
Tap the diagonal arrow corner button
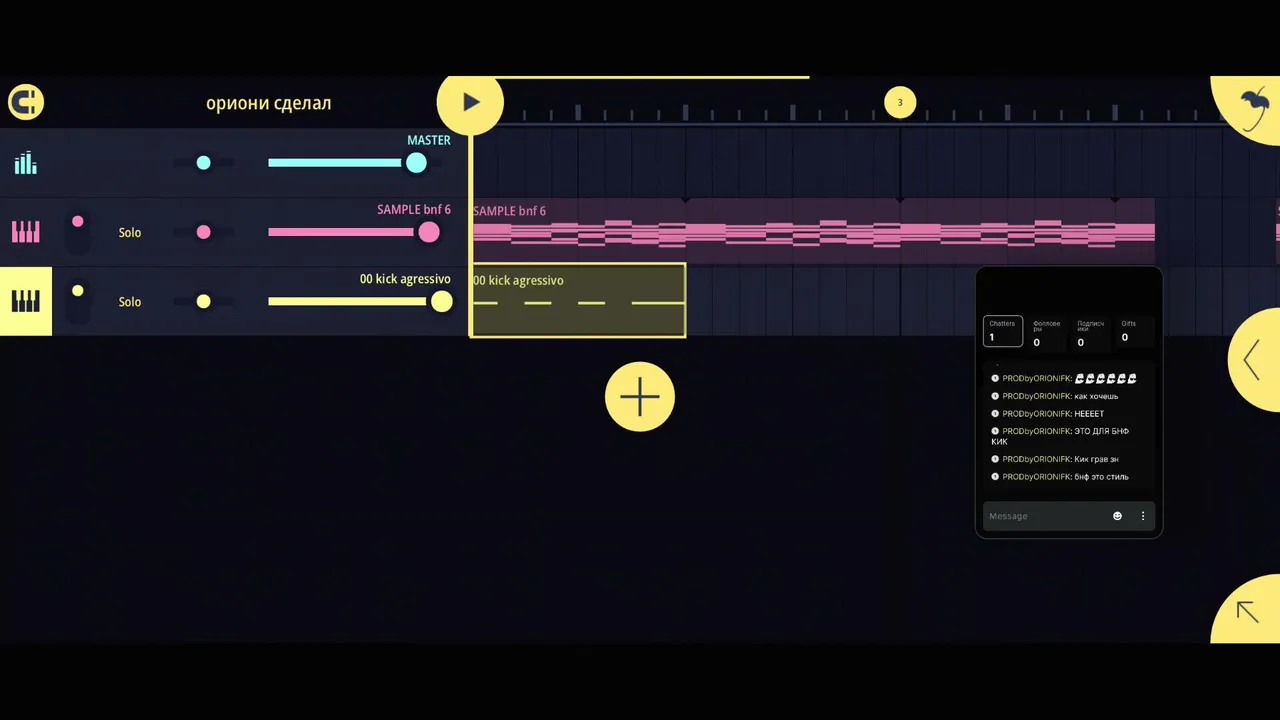click(x=1248, y=611)
